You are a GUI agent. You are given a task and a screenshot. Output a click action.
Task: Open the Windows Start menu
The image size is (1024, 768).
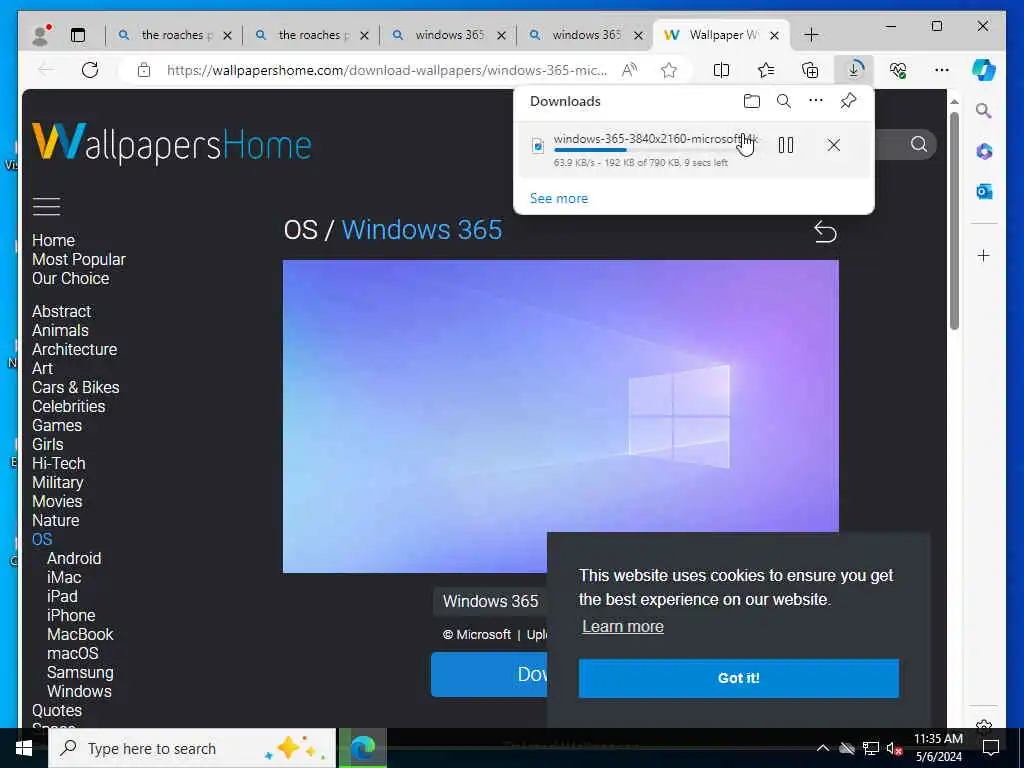[24, 748]
